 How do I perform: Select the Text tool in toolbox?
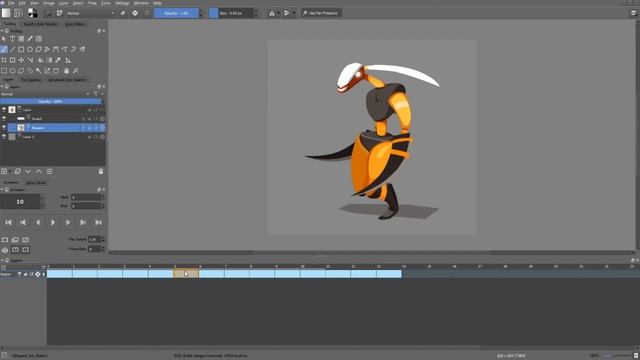[x=12, y=39]
